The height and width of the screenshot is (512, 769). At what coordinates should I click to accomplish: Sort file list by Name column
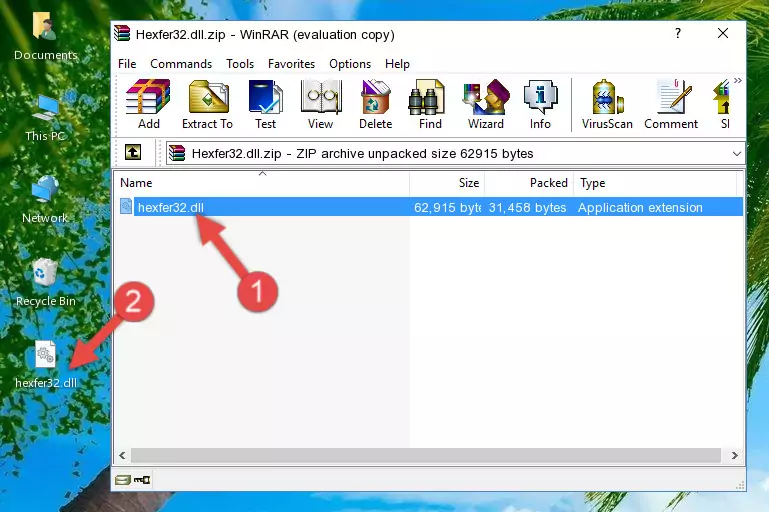[262, 182]
